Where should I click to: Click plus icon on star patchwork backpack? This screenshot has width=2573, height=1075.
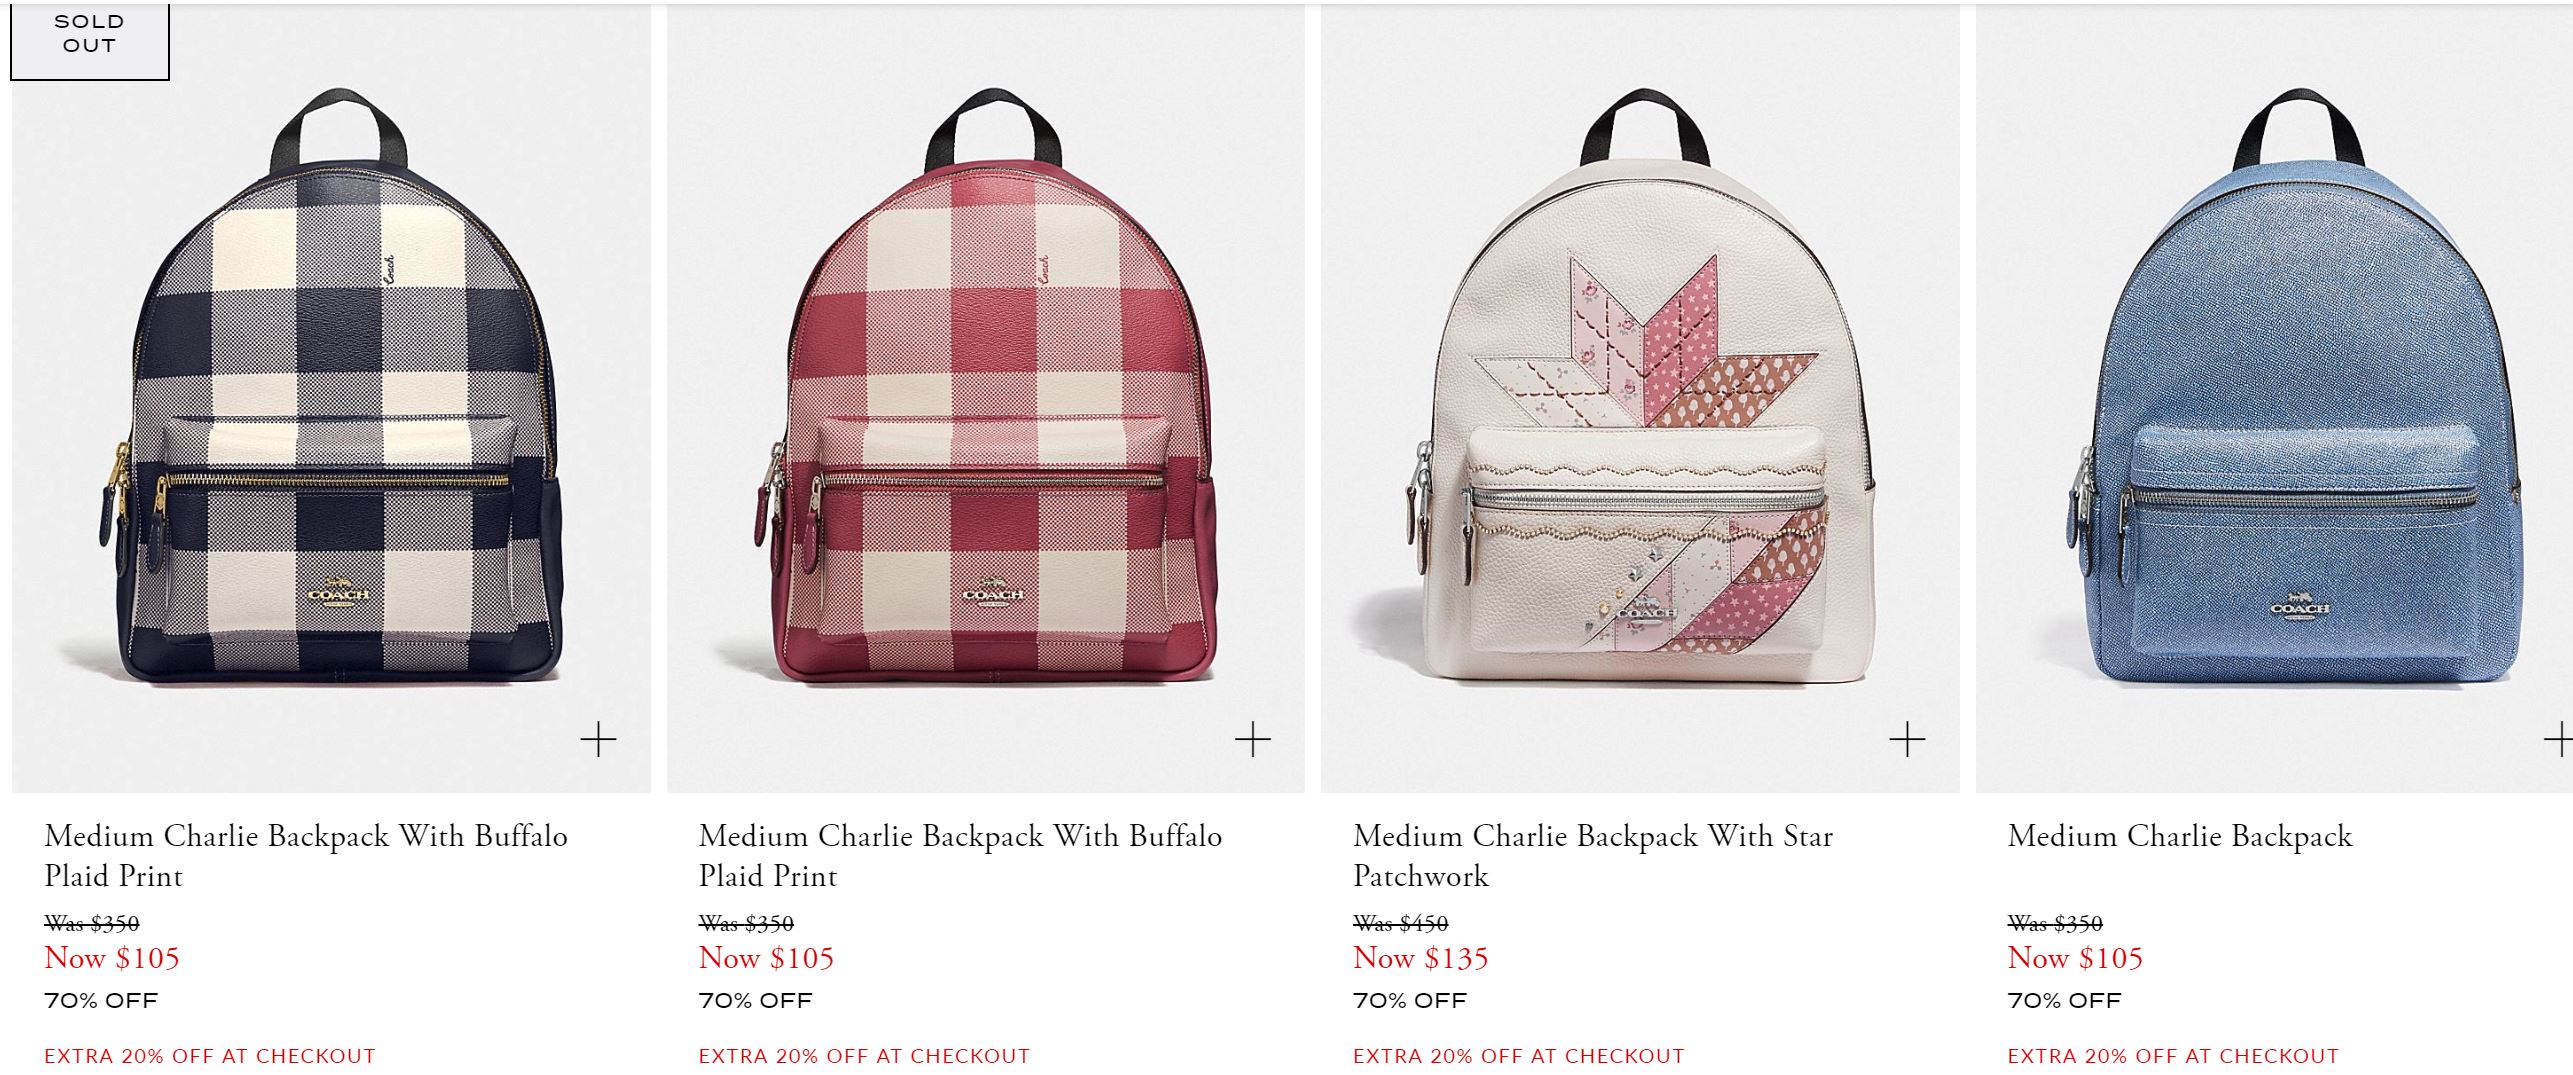point(1907,740)
